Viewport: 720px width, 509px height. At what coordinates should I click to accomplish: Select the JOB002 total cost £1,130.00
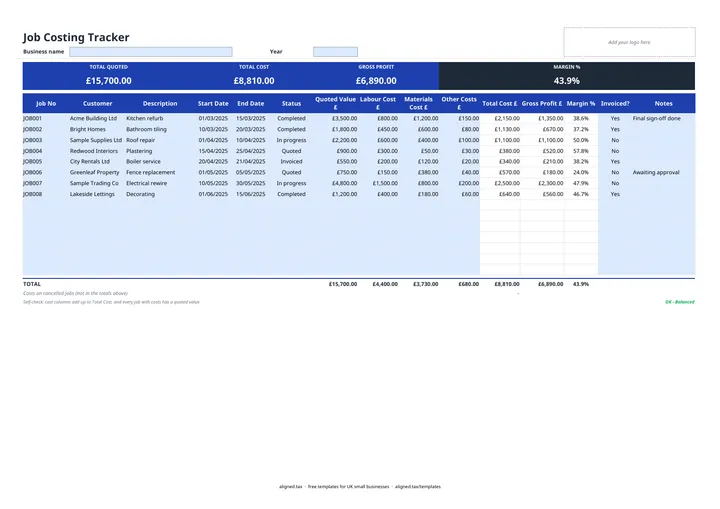[507, 130]
